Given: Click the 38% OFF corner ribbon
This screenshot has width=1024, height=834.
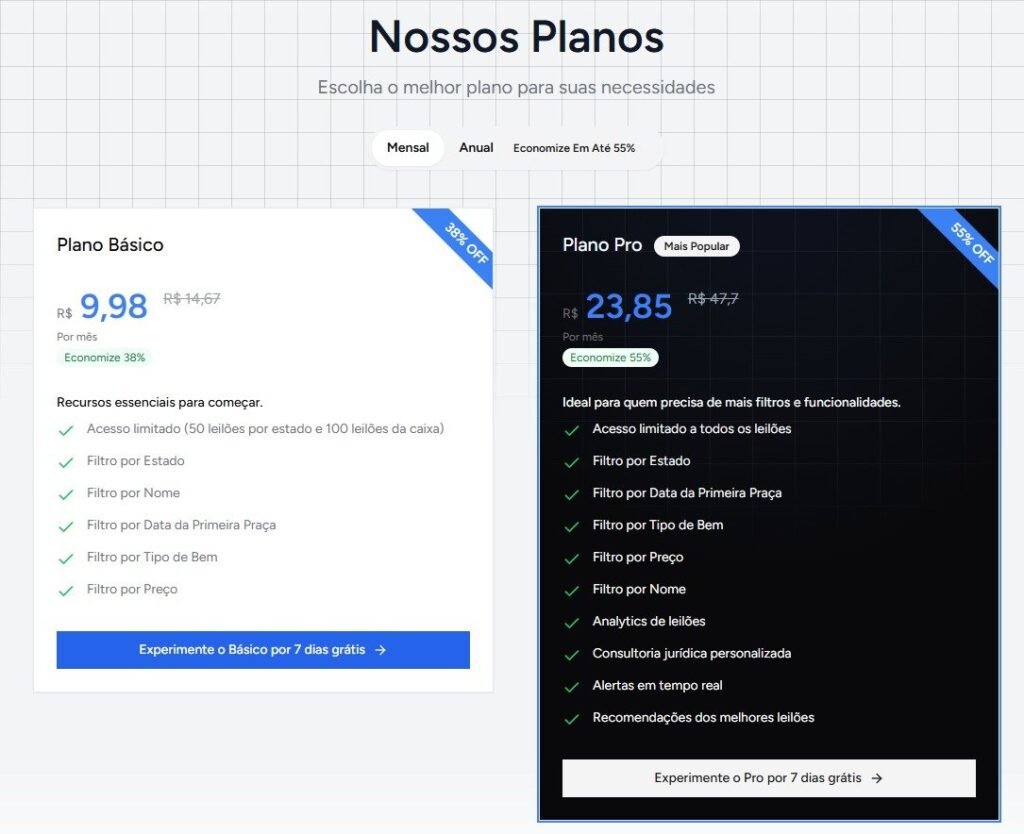Looking at the screenshot, I should tap(464, 246).
